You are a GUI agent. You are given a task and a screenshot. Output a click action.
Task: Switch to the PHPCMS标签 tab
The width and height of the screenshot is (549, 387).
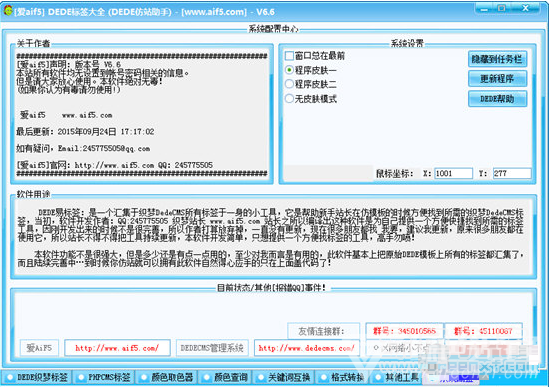[104, 378]
